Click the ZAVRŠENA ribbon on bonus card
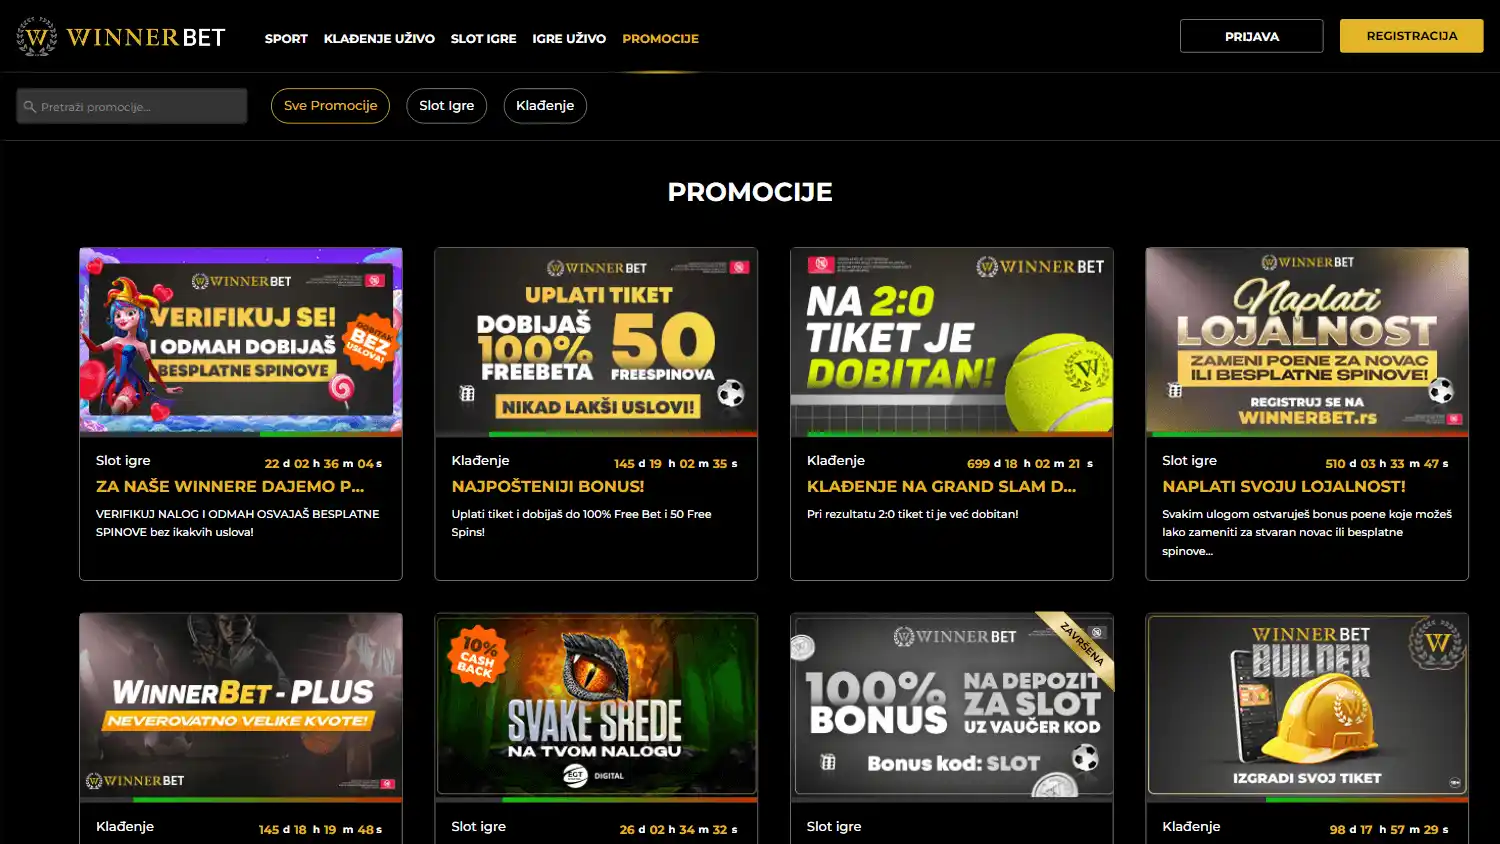The width and height of the screenshot is (1500, 844). [x=1080, y=646]
